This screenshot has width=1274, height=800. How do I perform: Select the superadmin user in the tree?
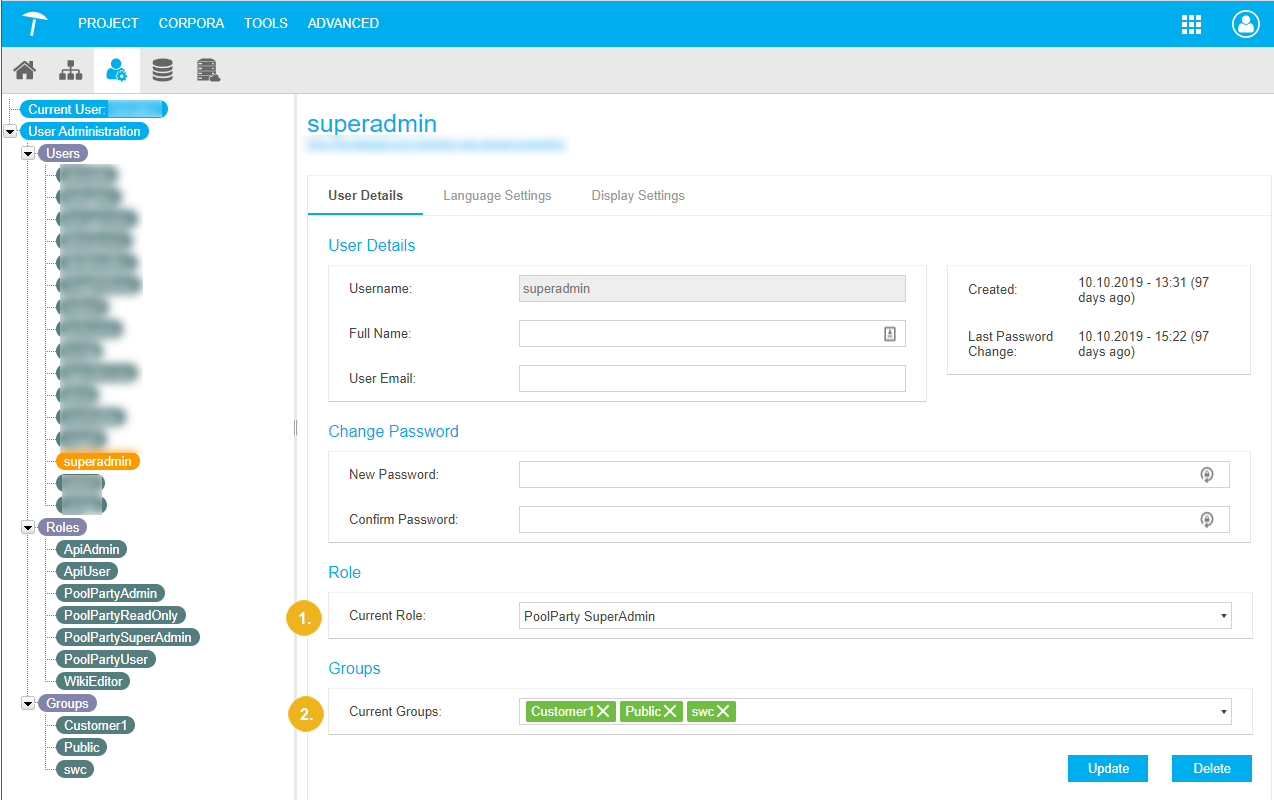98,461
